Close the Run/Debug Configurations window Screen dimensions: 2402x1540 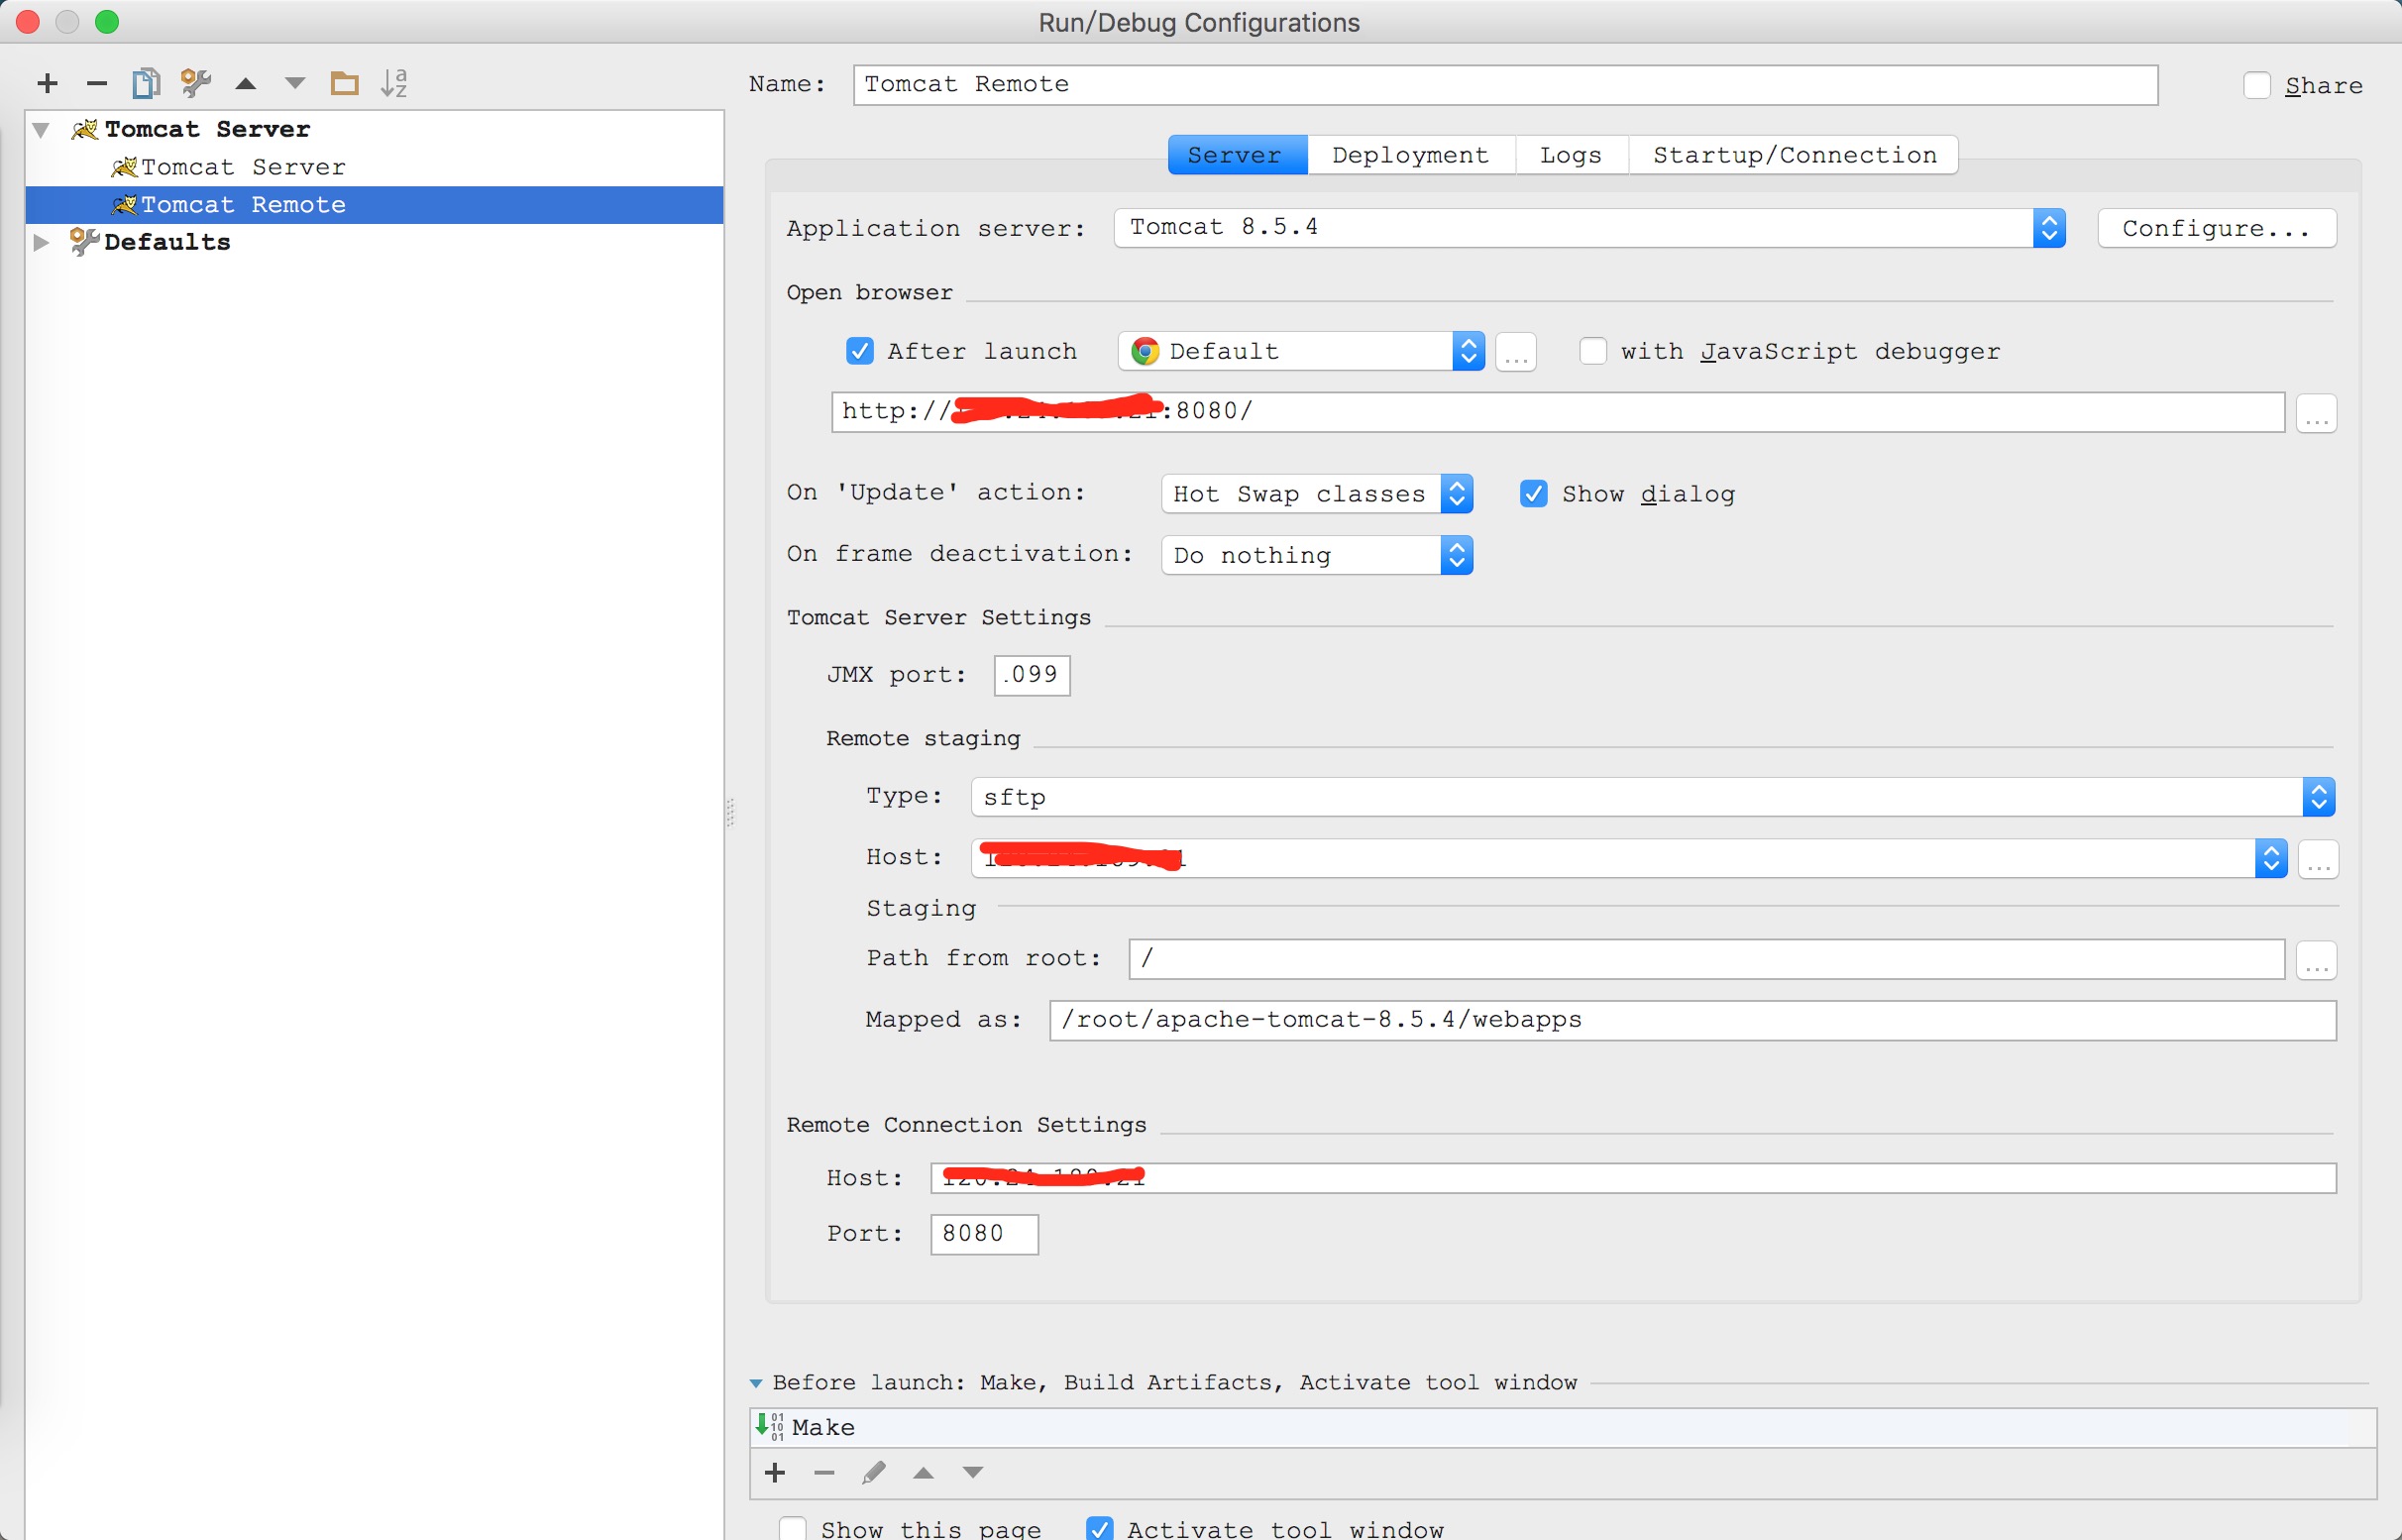28,22
